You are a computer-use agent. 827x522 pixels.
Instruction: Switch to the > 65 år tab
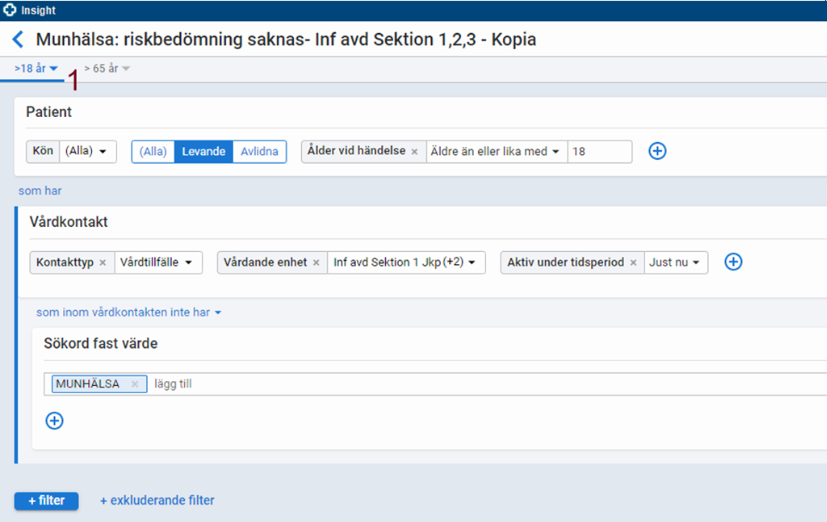click(x=101, y=69)
